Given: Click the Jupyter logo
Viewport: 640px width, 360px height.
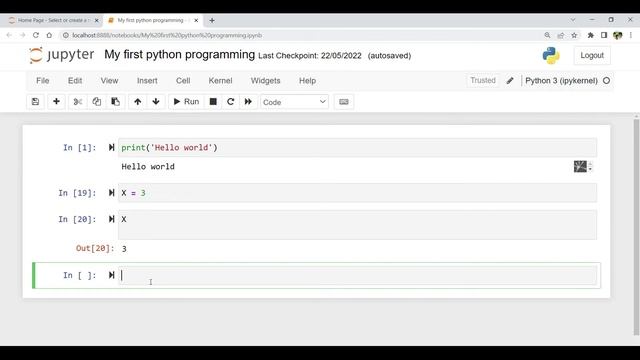Looking at the screenshot, I should [x=62, y=55].
